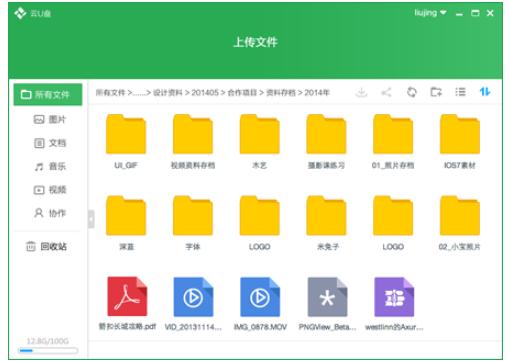Select 所有文件 in the sidebar
Viewport: 510px width, 361px height.
[x=48, y=94]
